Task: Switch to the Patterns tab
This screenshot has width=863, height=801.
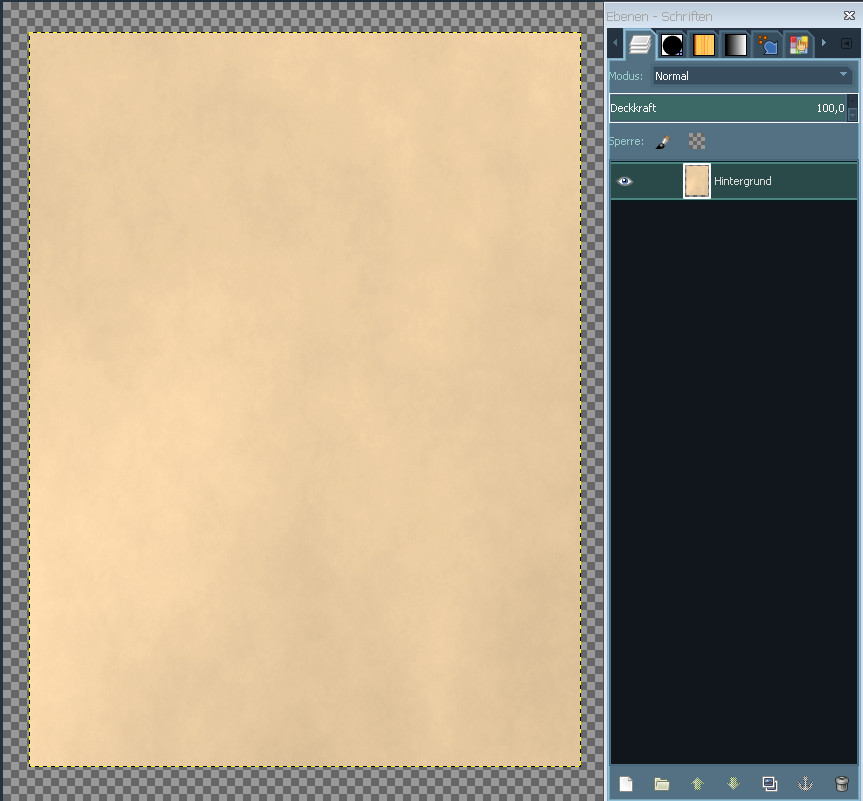Action: point(704,45)
